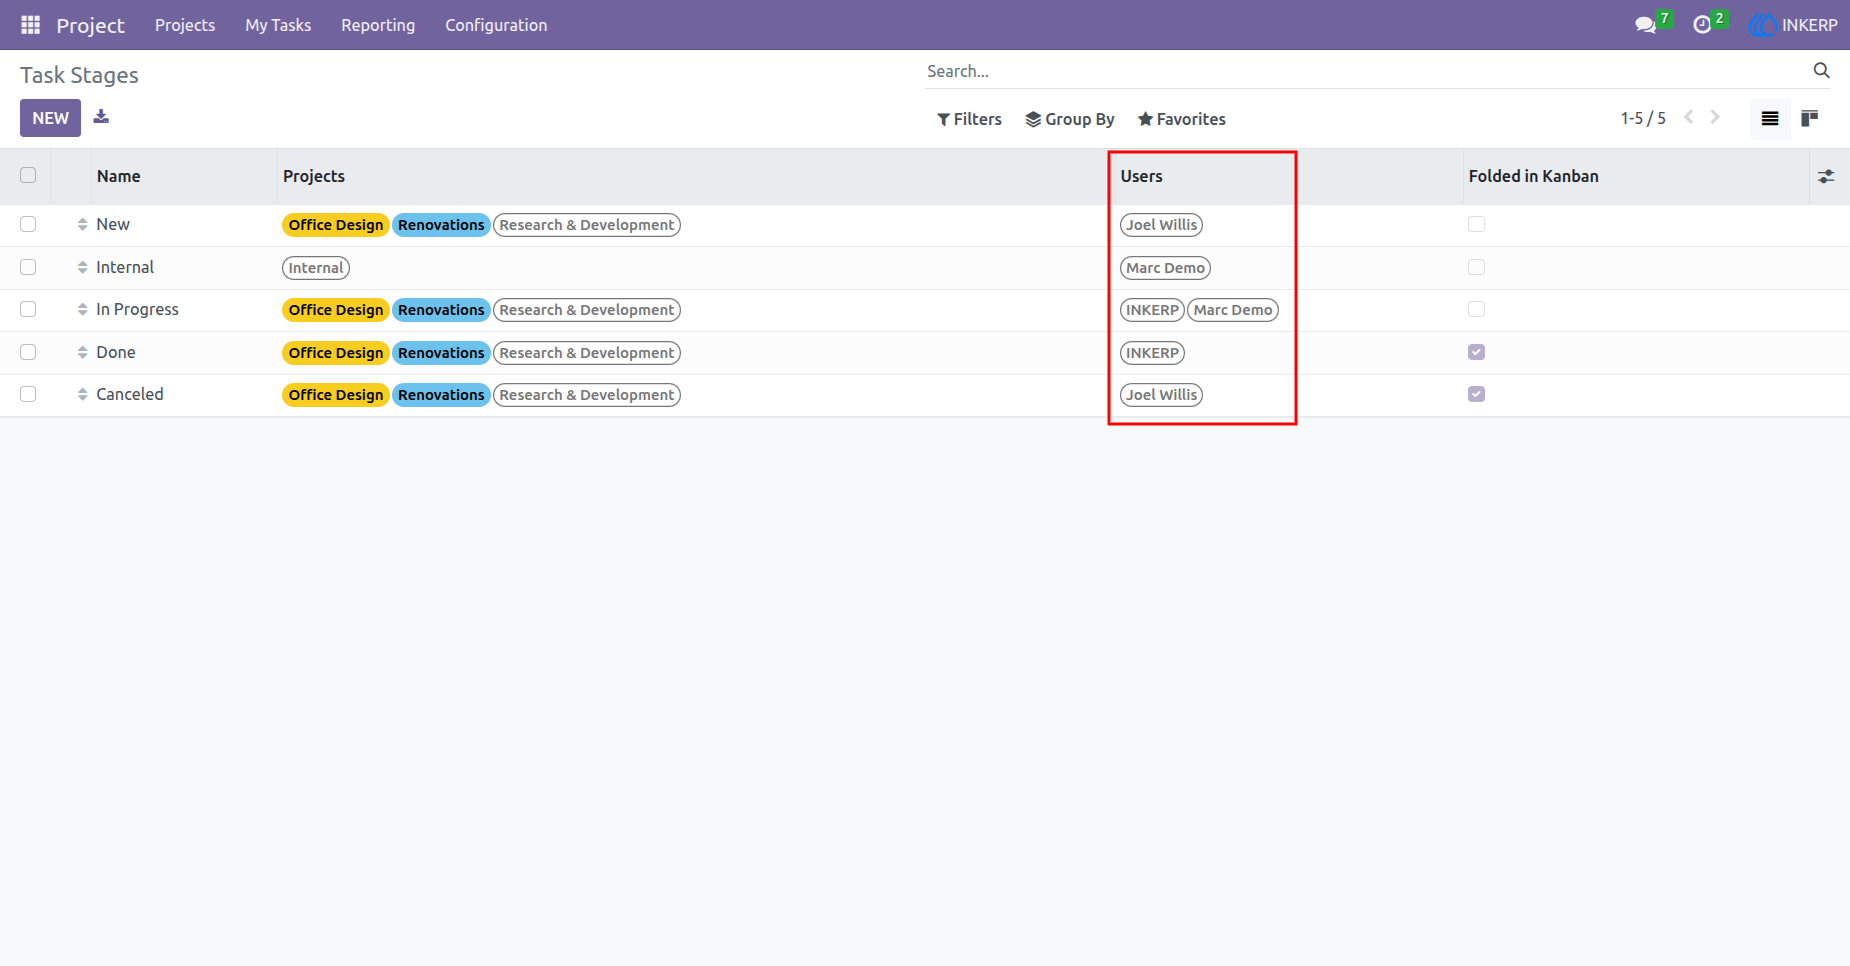
Task: Click the search magnifier icon
Action: (x=1821, y=71)
